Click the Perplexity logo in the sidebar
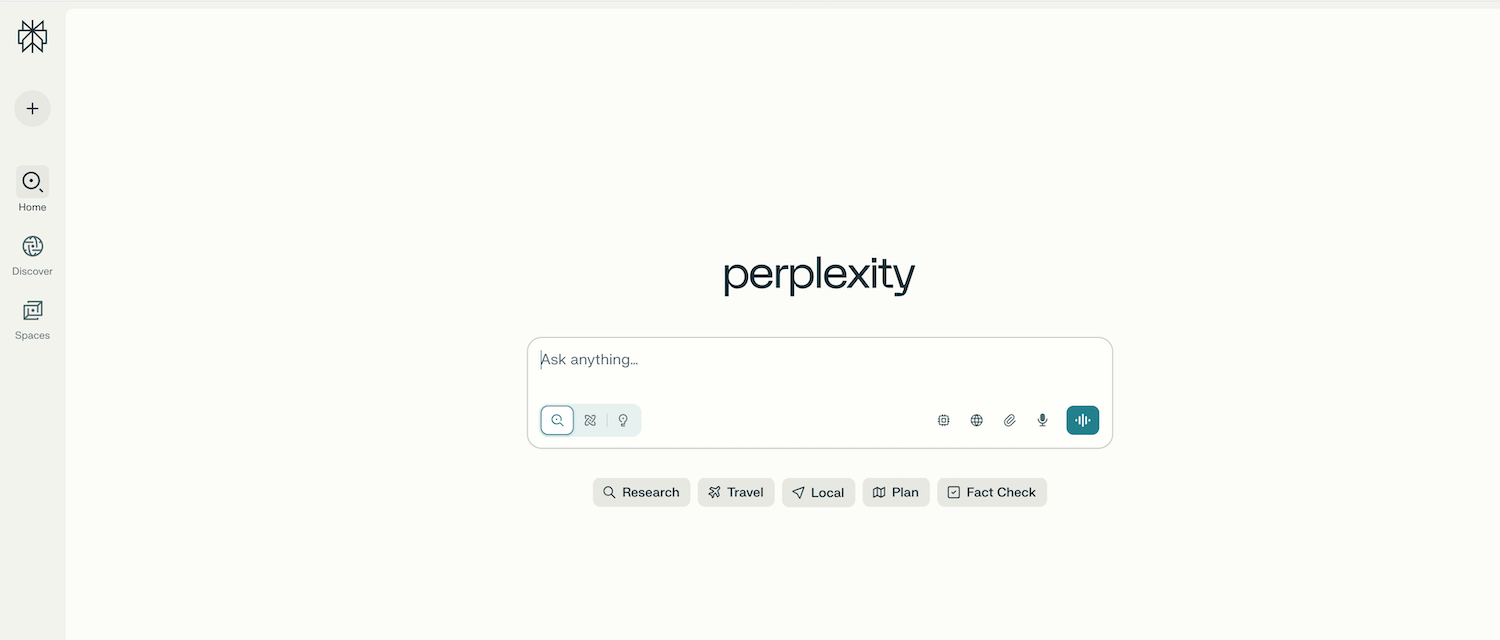The image size is (1500, 640). [x=32, y=35]
